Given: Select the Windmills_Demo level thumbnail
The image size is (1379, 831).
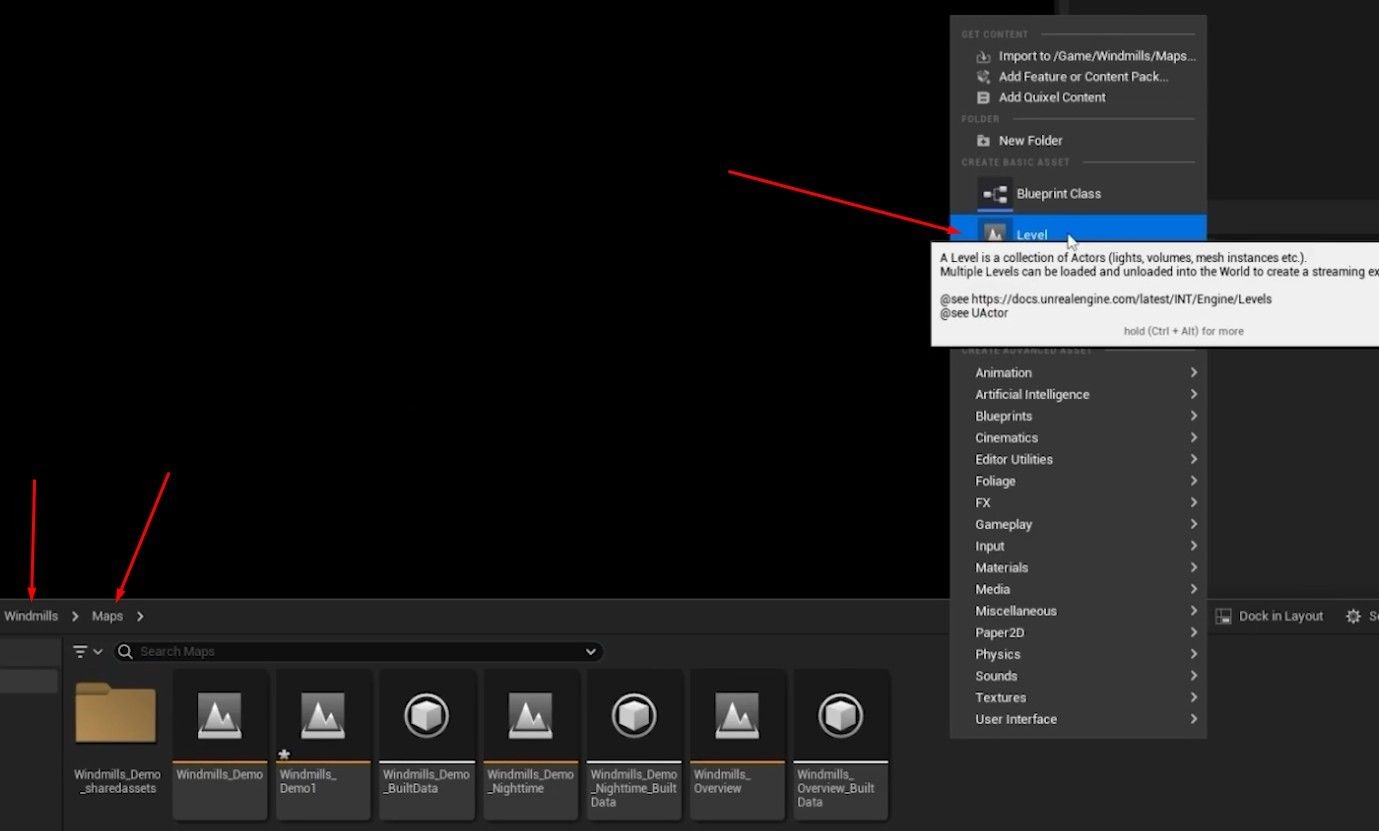Looking at the screenshot, I should click(219, 716).
